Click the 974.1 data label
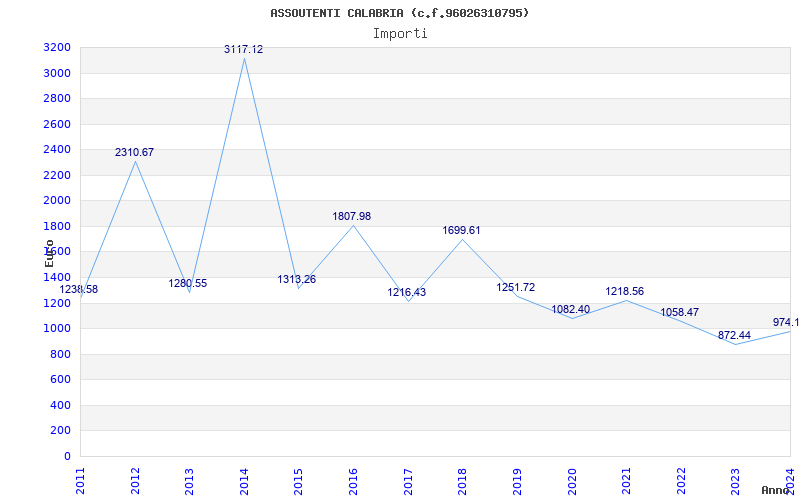 786,322
